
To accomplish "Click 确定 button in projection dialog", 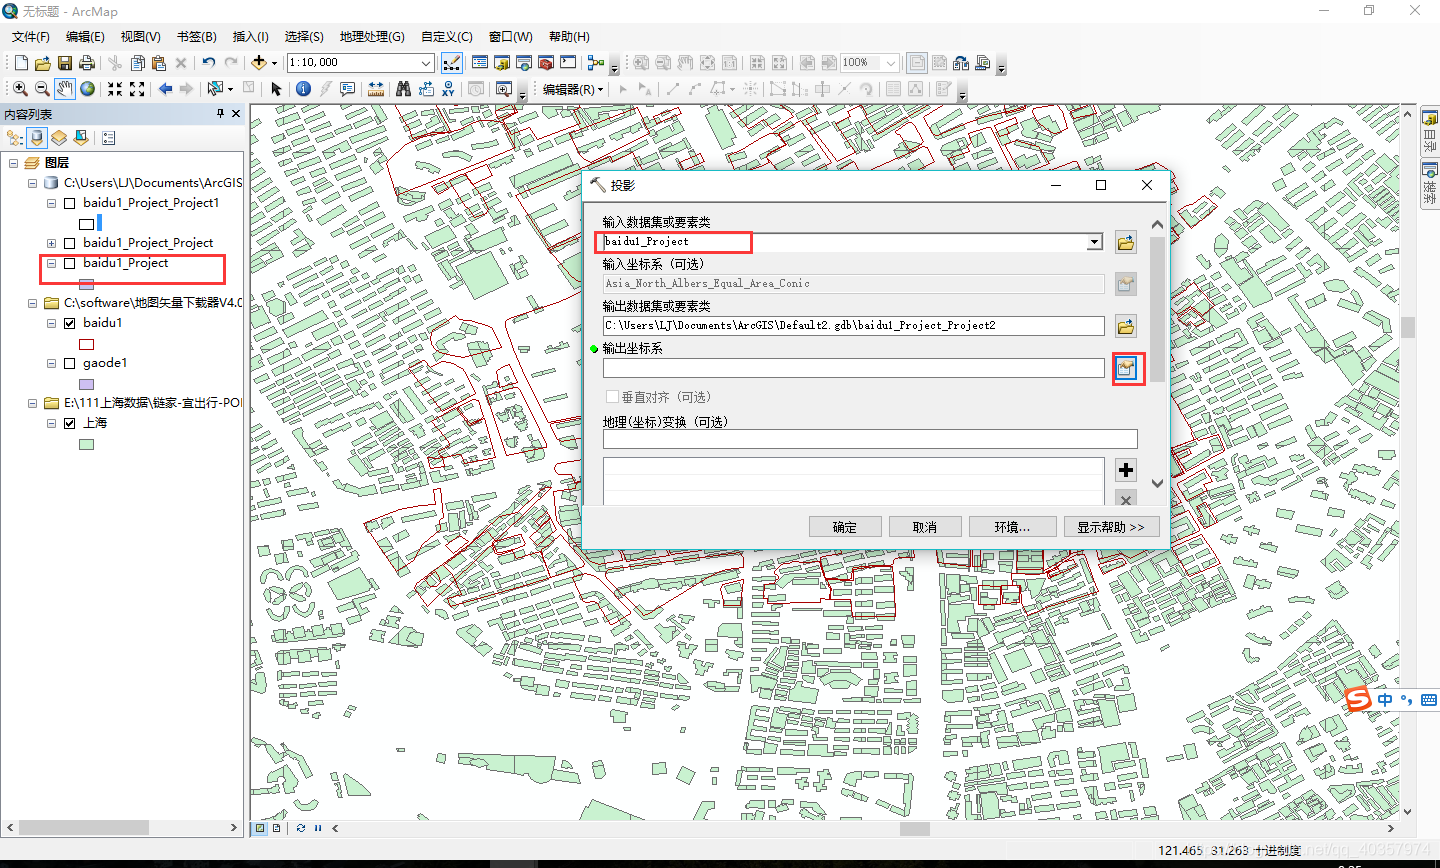I will click(x=845, y=527).
